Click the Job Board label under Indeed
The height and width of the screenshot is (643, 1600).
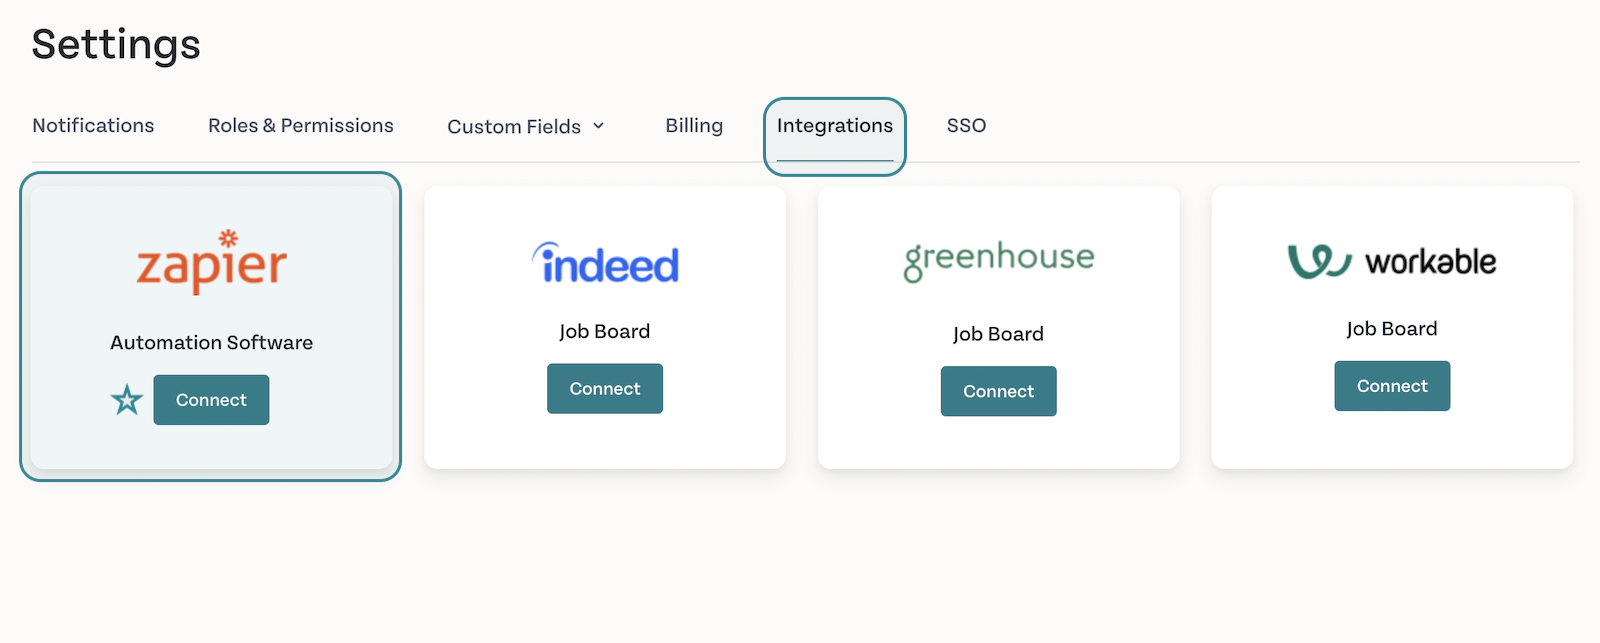(605, 331)
